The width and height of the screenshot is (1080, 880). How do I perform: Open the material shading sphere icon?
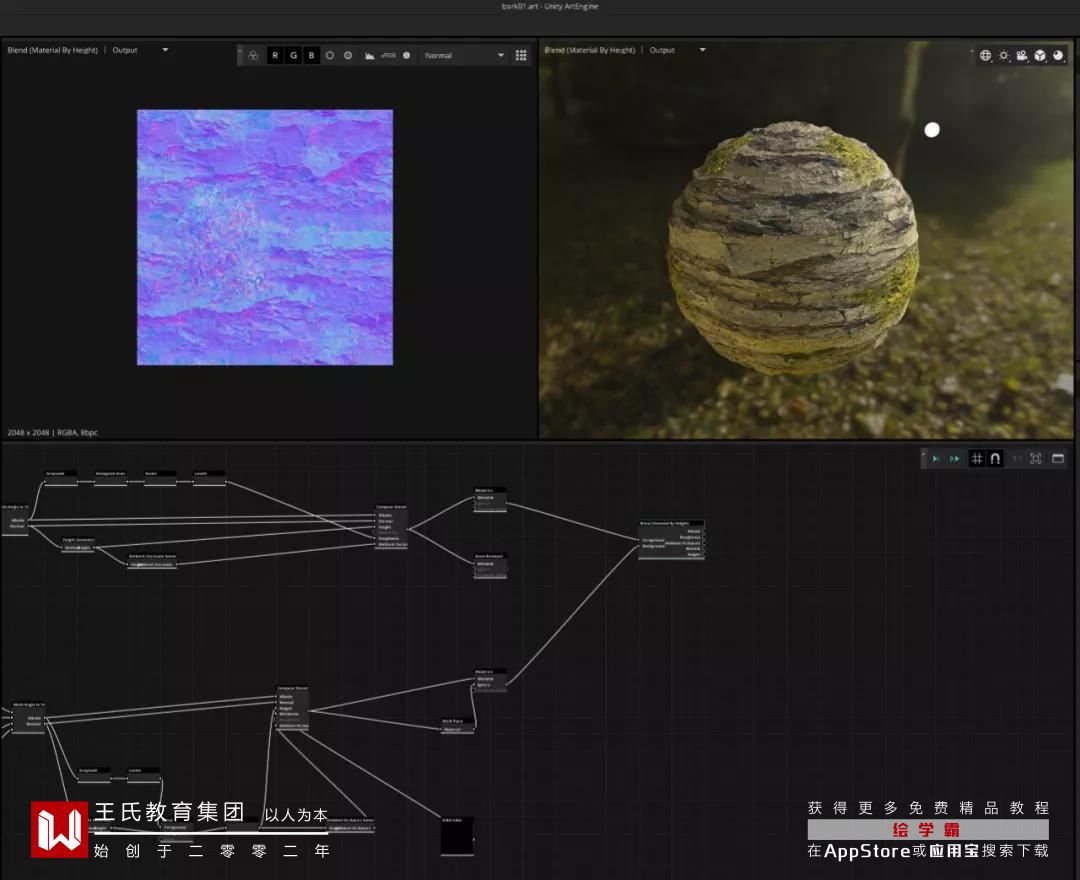(x=1058, y=56)
